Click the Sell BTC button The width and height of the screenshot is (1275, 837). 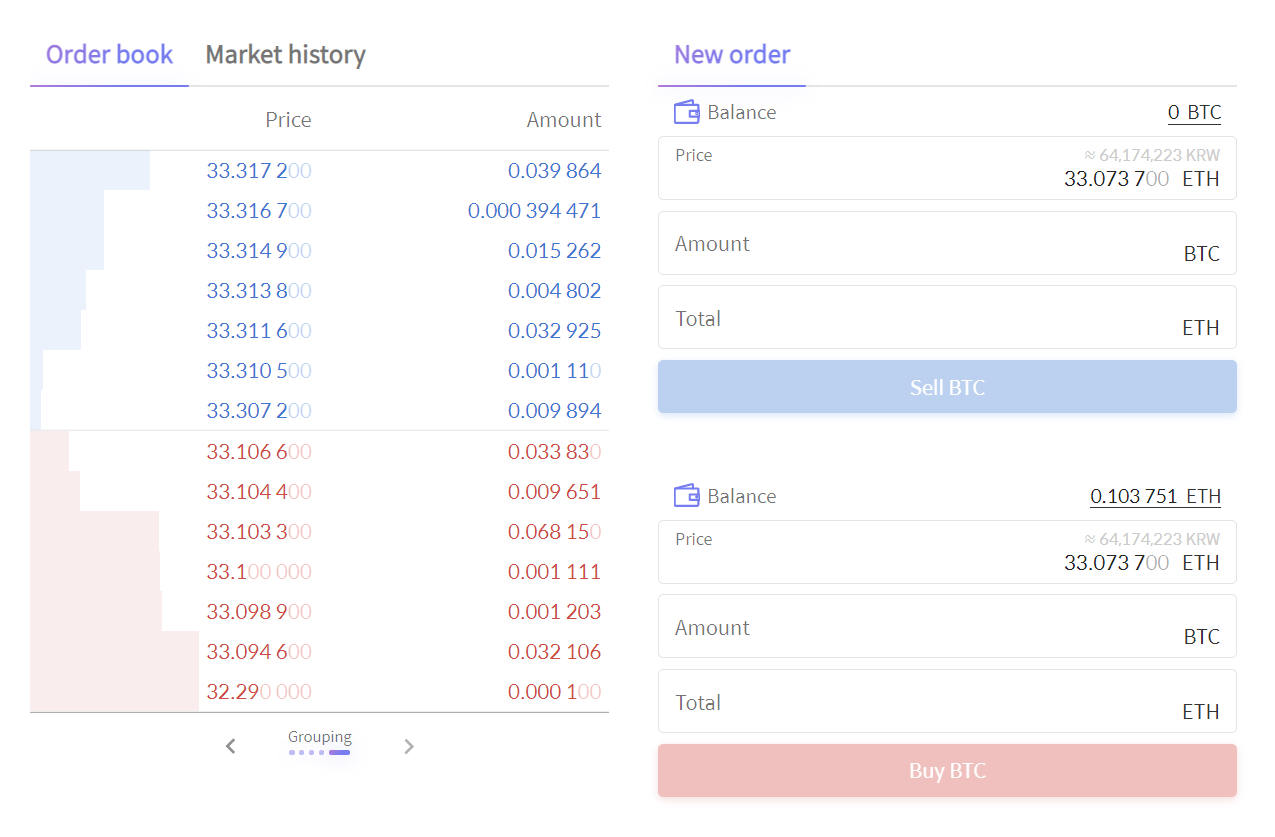pos(947,387)
